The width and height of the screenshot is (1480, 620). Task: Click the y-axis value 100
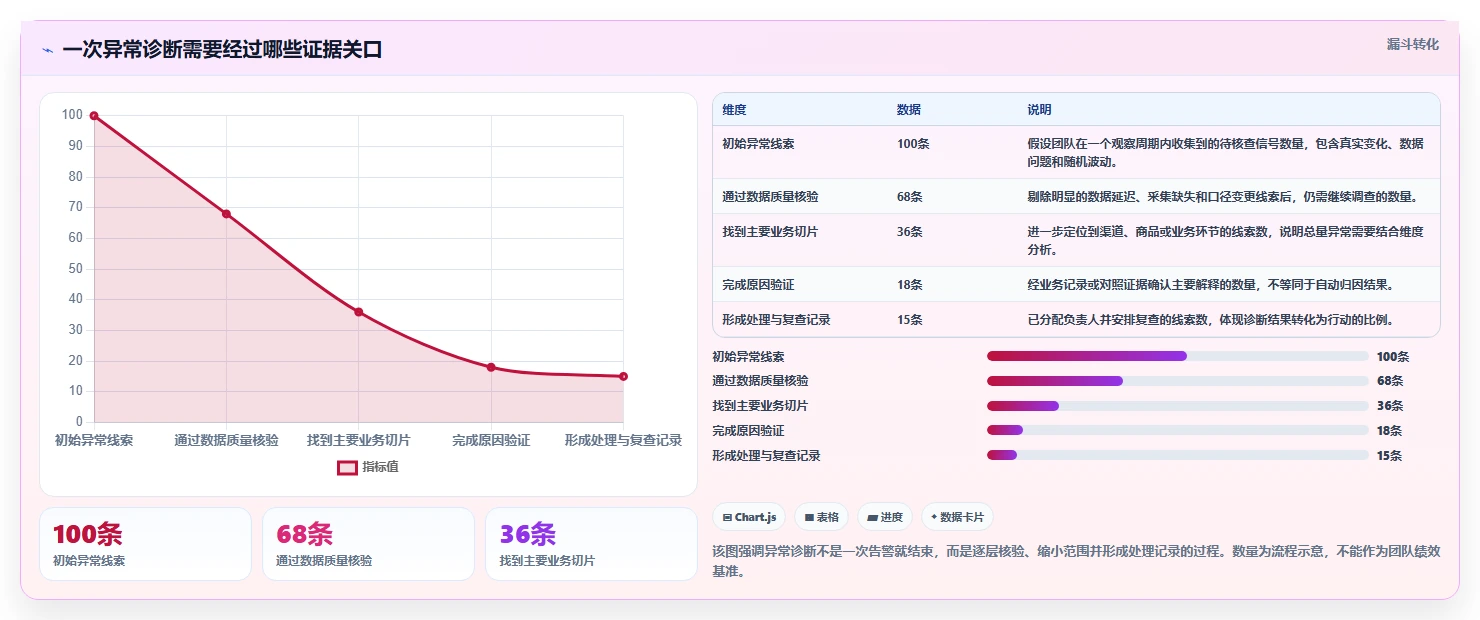click(72, 115)
